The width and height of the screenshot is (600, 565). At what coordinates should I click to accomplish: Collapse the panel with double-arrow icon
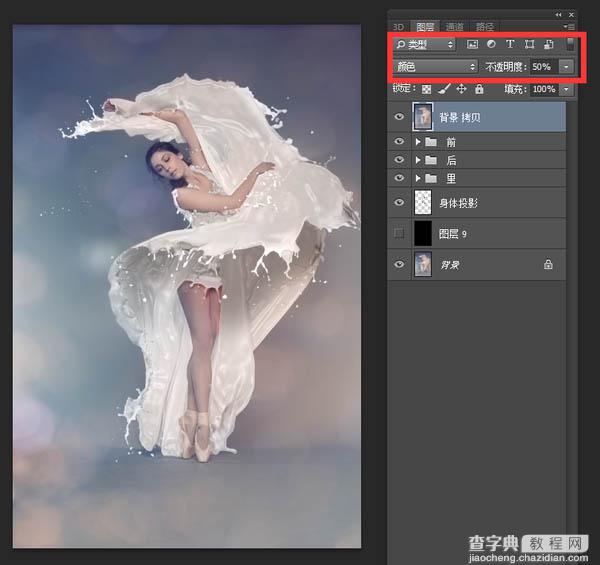[559, 15]
